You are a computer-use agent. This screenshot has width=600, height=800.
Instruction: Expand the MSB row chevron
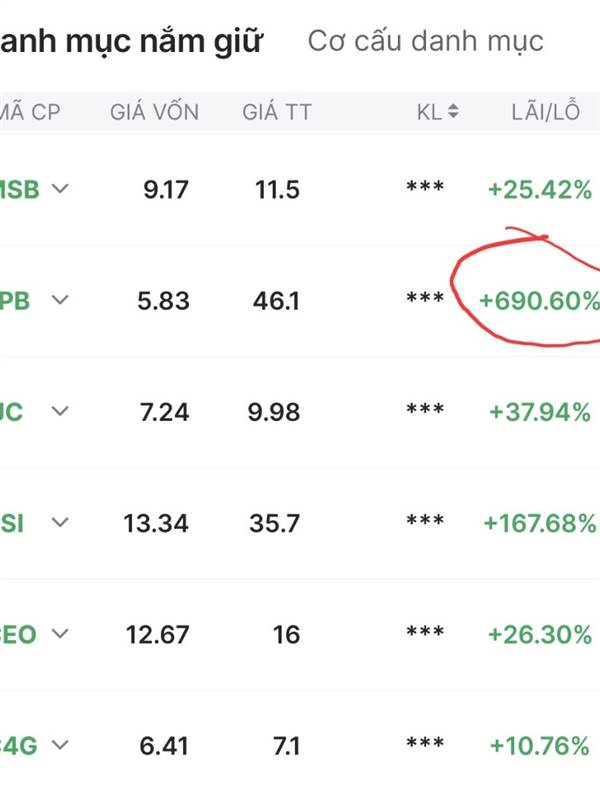click(x=60, y=188)
